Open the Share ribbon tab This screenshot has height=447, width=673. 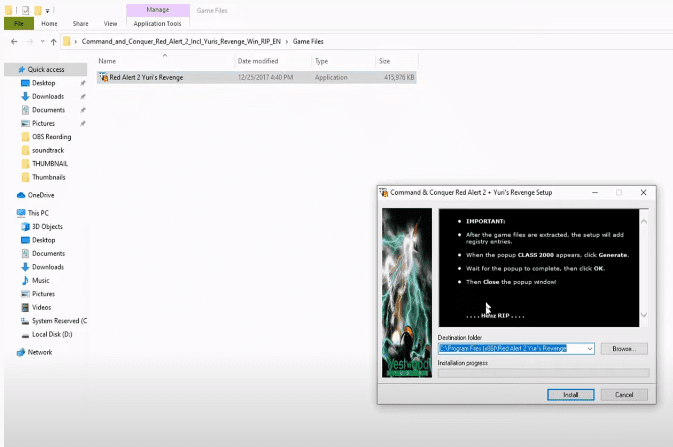point(80,24)
